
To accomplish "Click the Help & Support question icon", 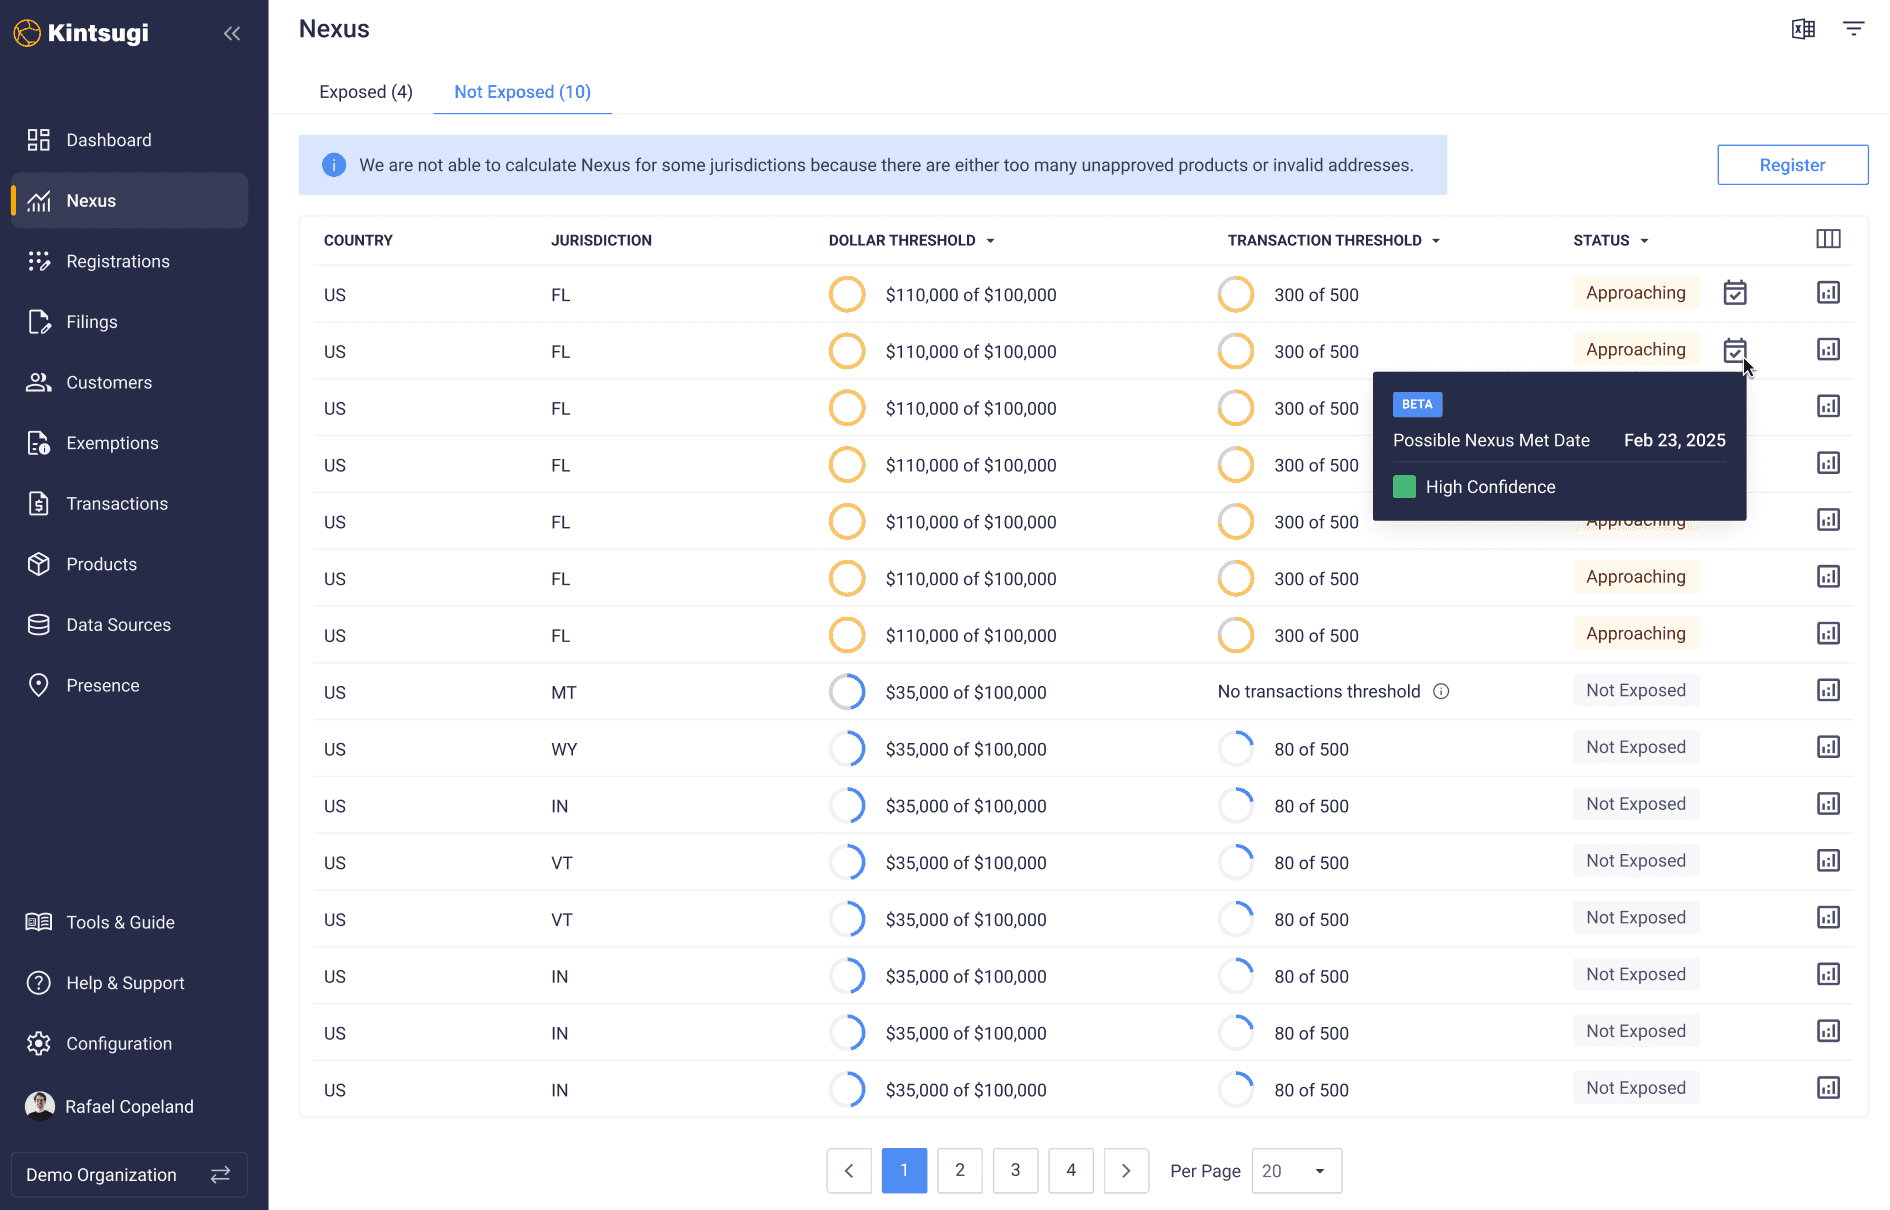I will (39, 983).
